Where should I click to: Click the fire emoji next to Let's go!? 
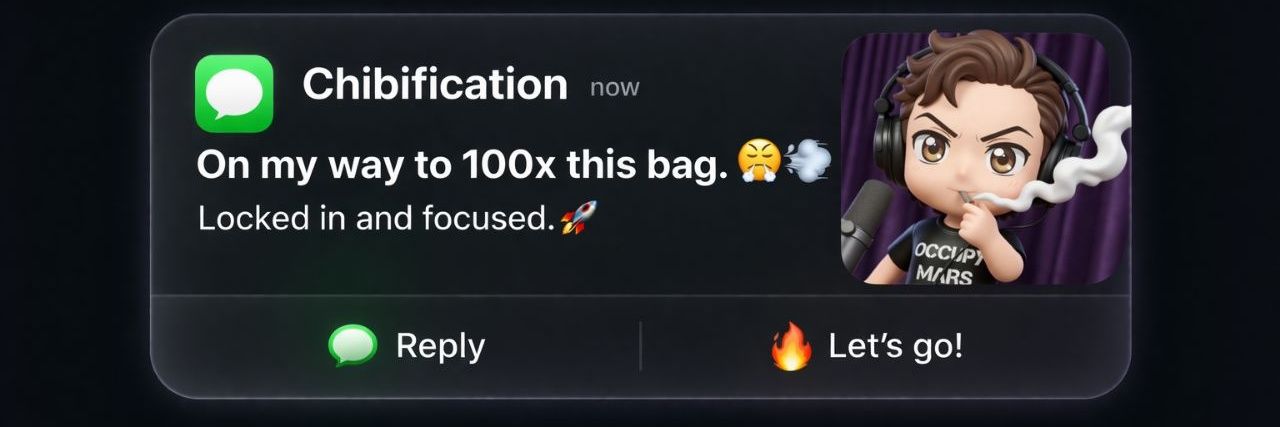pos(791,347)
